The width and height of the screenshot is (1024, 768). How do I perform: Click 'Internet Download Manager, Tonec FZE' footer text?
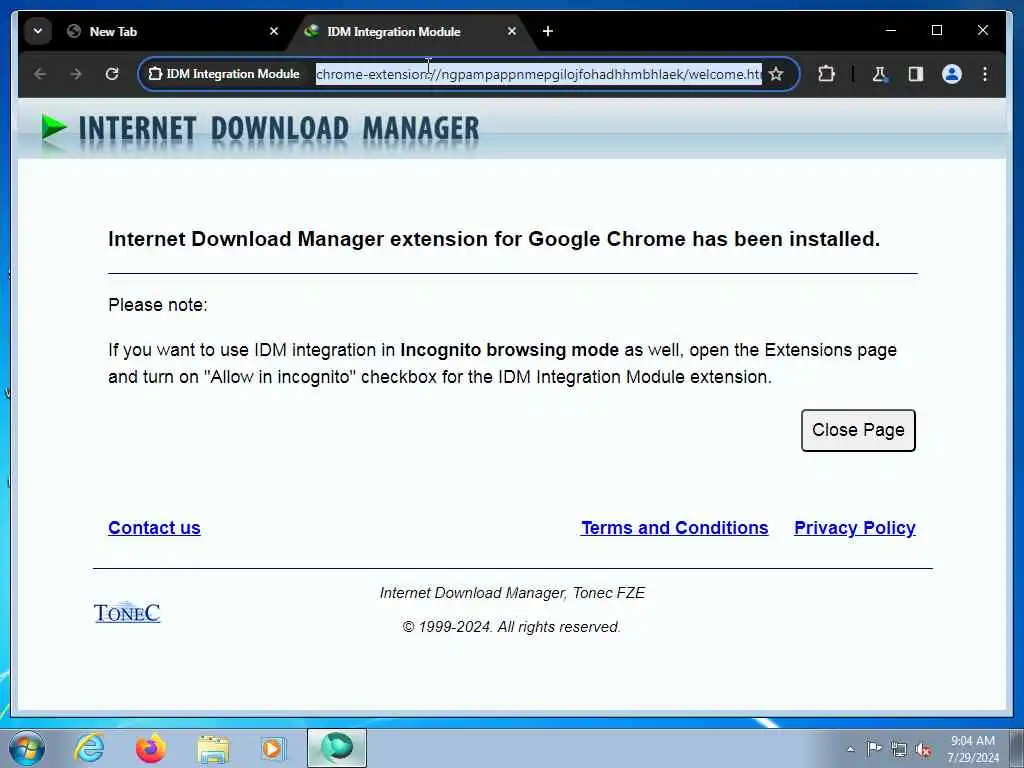(x=512, y=593)
